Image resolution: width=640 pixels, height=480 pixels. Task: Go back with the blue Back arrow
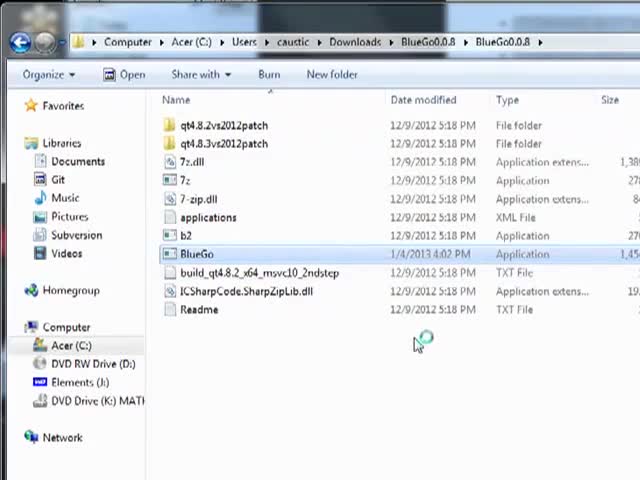[x=20, y=42]
